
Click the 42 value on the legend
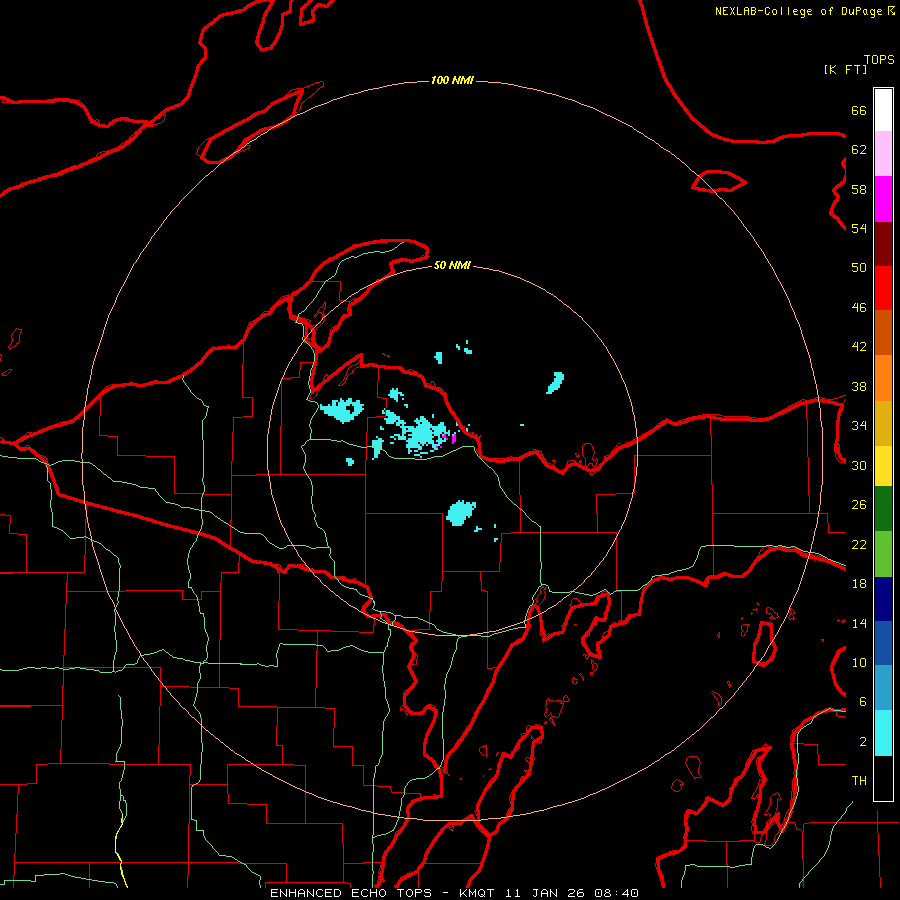click(x=859, y=347)
